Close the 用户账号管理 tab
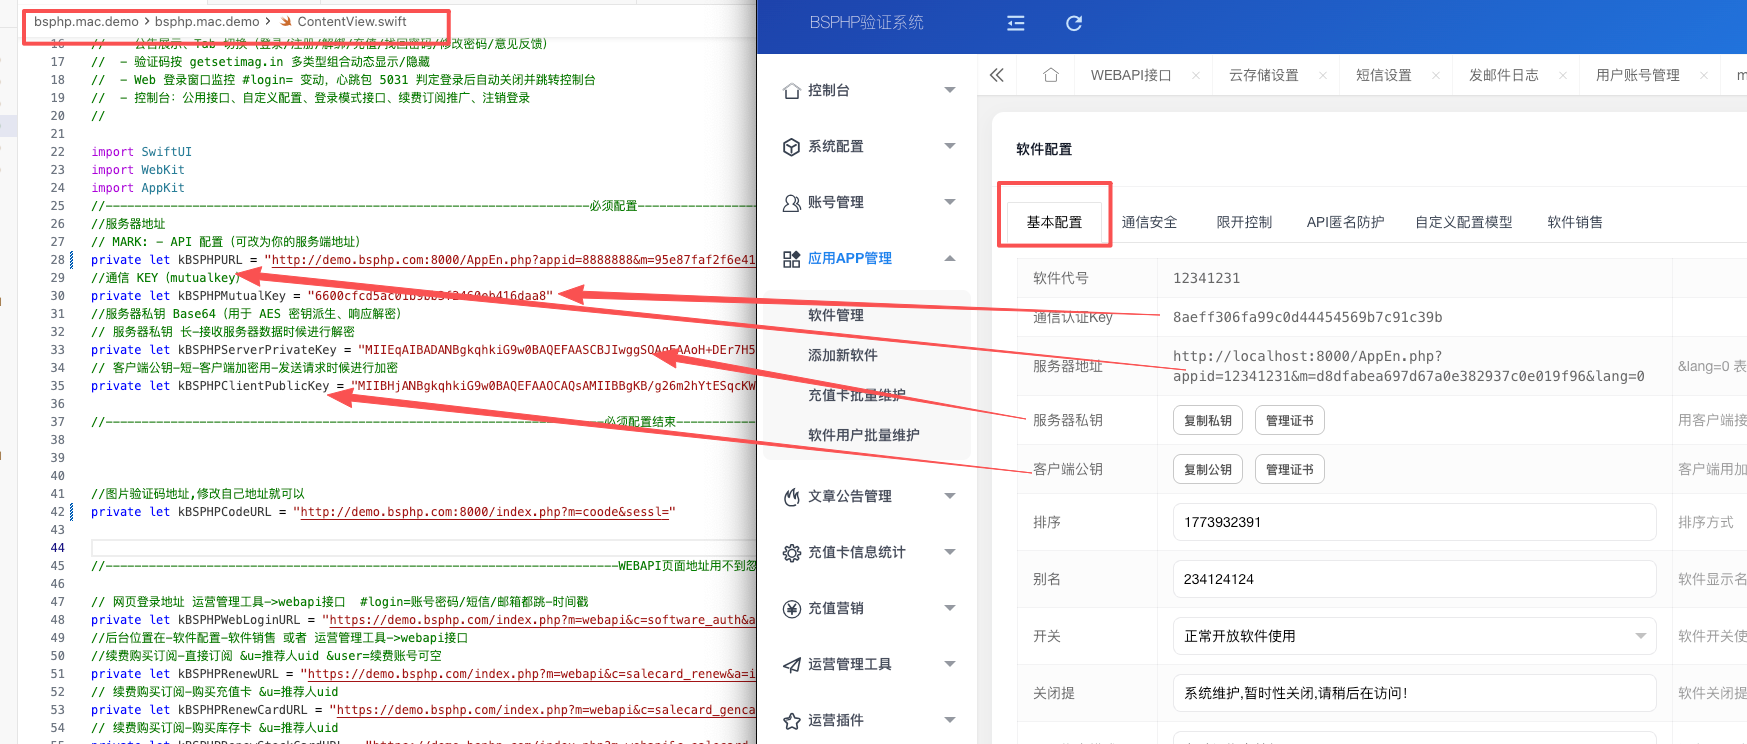Screen dimensions: 1747x744 pyautogui.click(x=1704, y=76)
